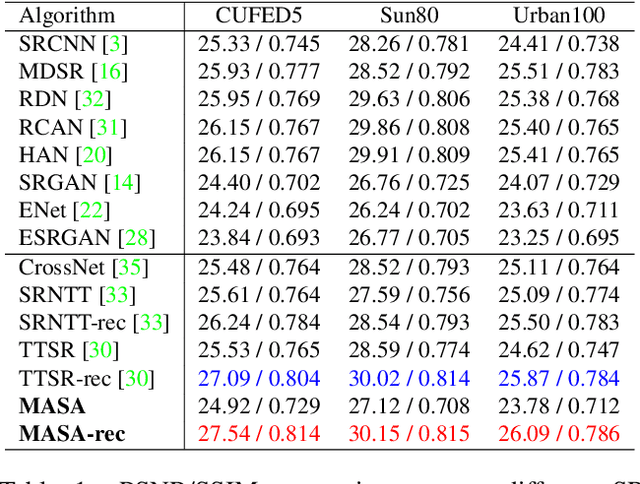Select the Algorithm column header
Screen dimensions: 640x484
click(67, 16)
